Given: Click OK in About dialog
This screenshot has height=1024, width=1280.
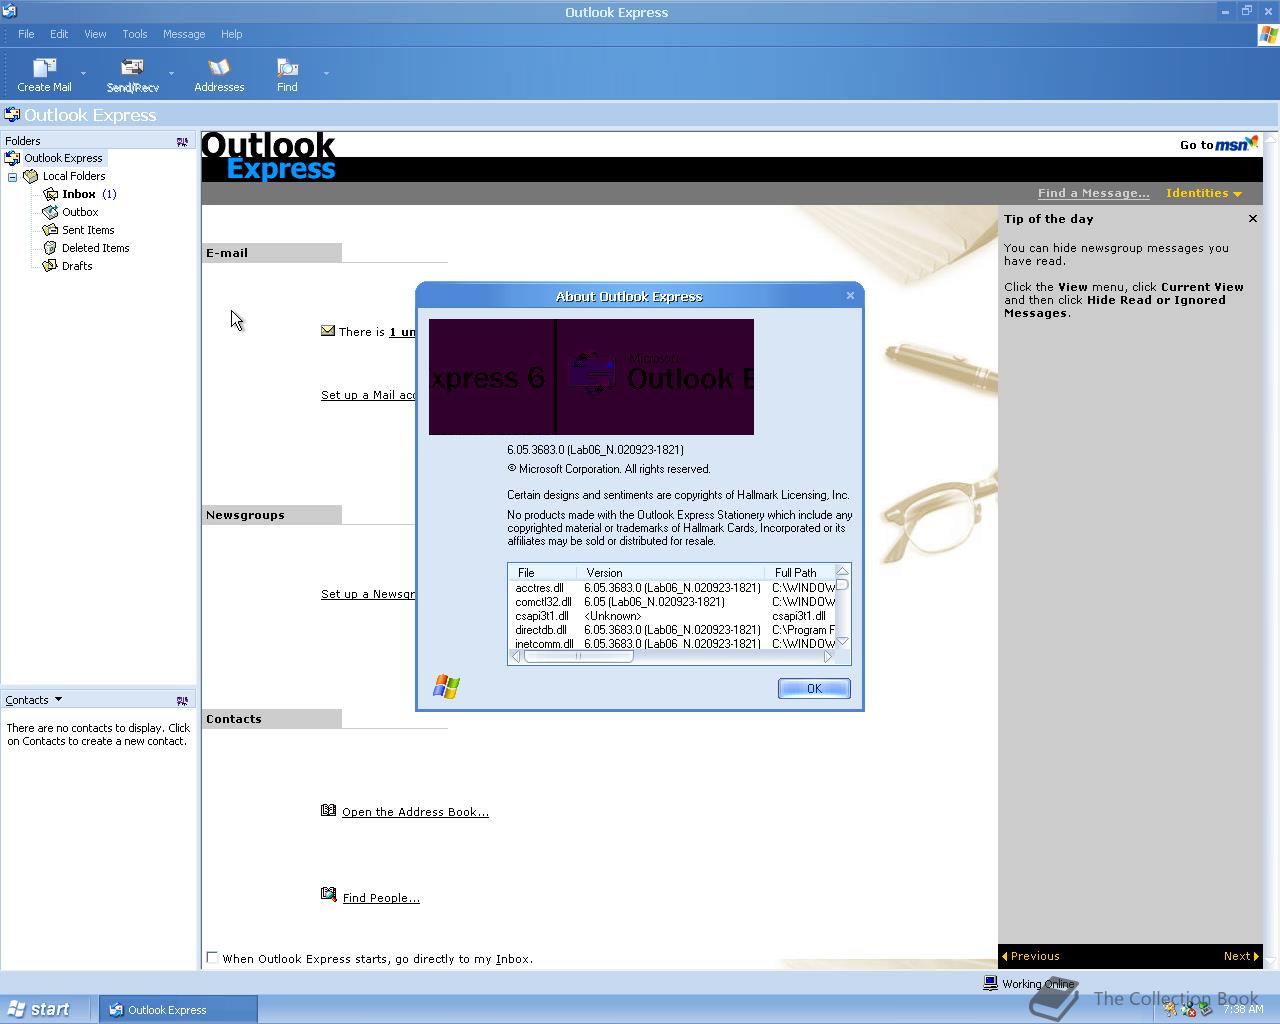Looking at the screenshot, I should [x=814, y=688].
